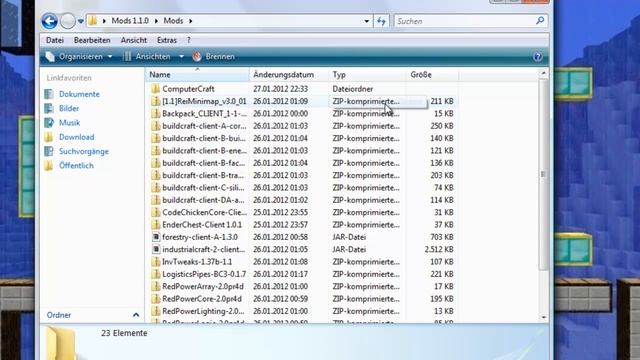Click the file list scrollbar down arrow
640x360 pixels.
(x=543, y=317)
